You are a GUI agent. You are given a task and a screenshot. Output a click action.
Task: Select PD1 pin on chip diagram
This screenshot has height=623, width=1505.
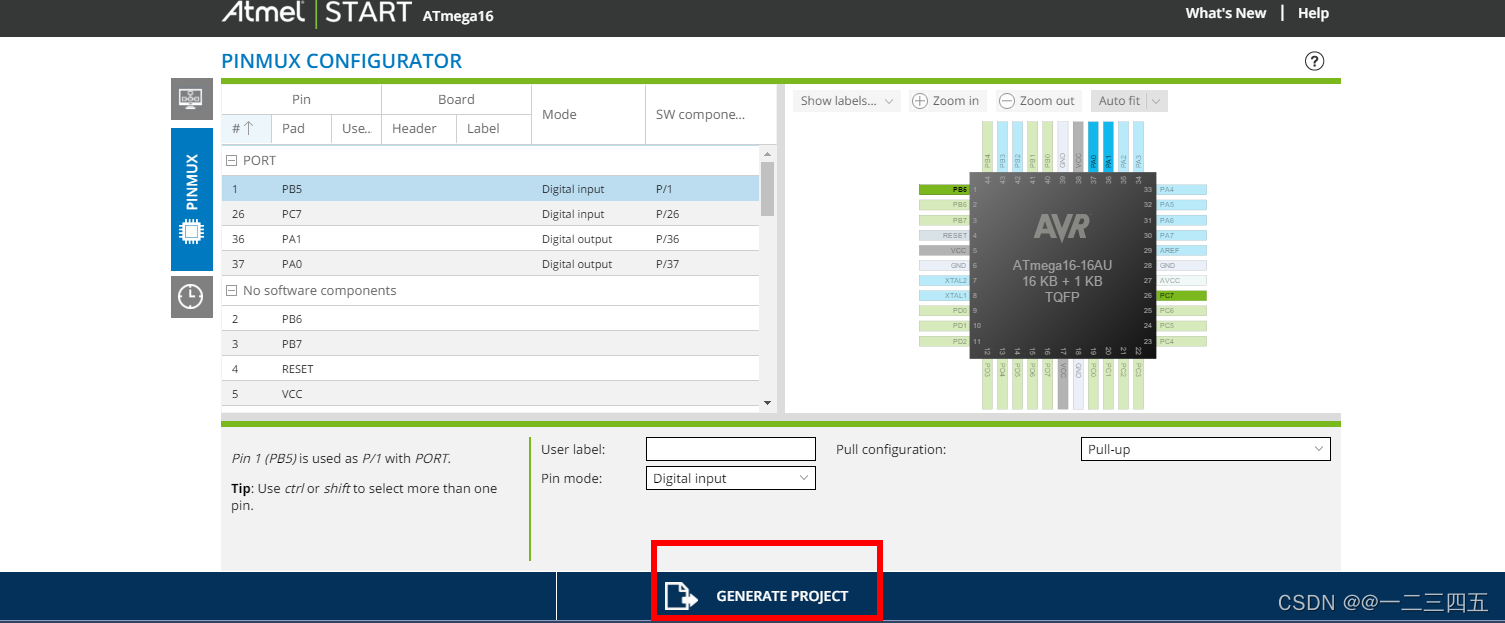click(944, 326)
